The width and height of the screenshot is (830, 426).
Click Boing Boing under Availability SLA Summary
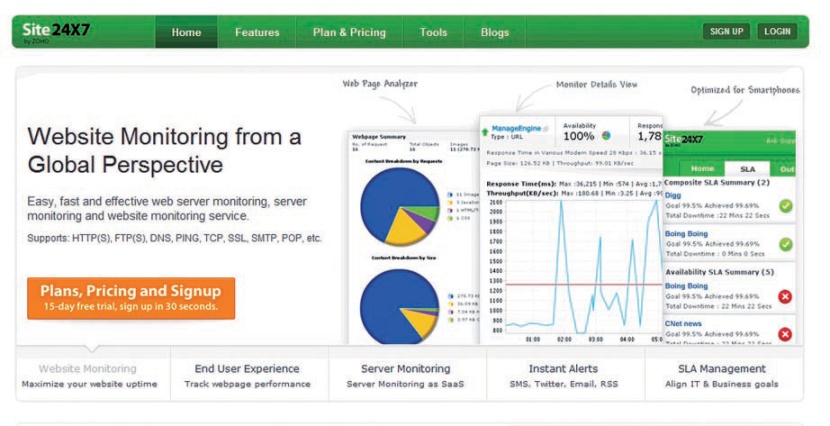[686, 286]
